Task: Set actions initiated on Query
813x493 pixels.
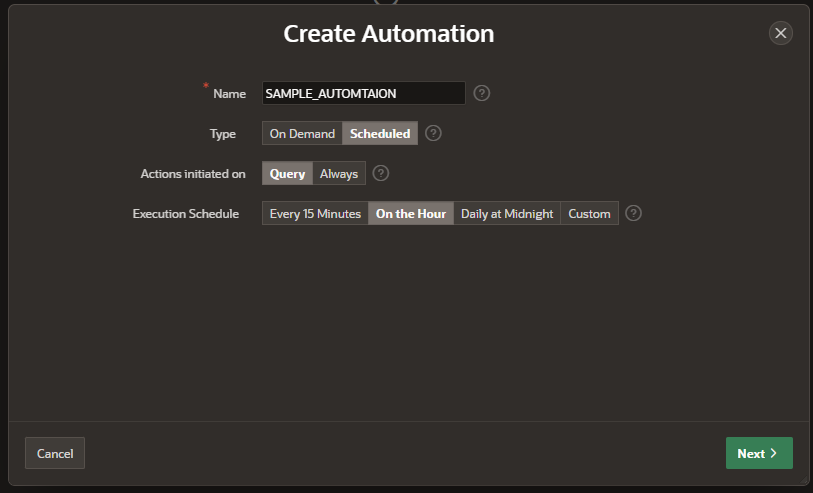Action: click(x=287, y=173)
